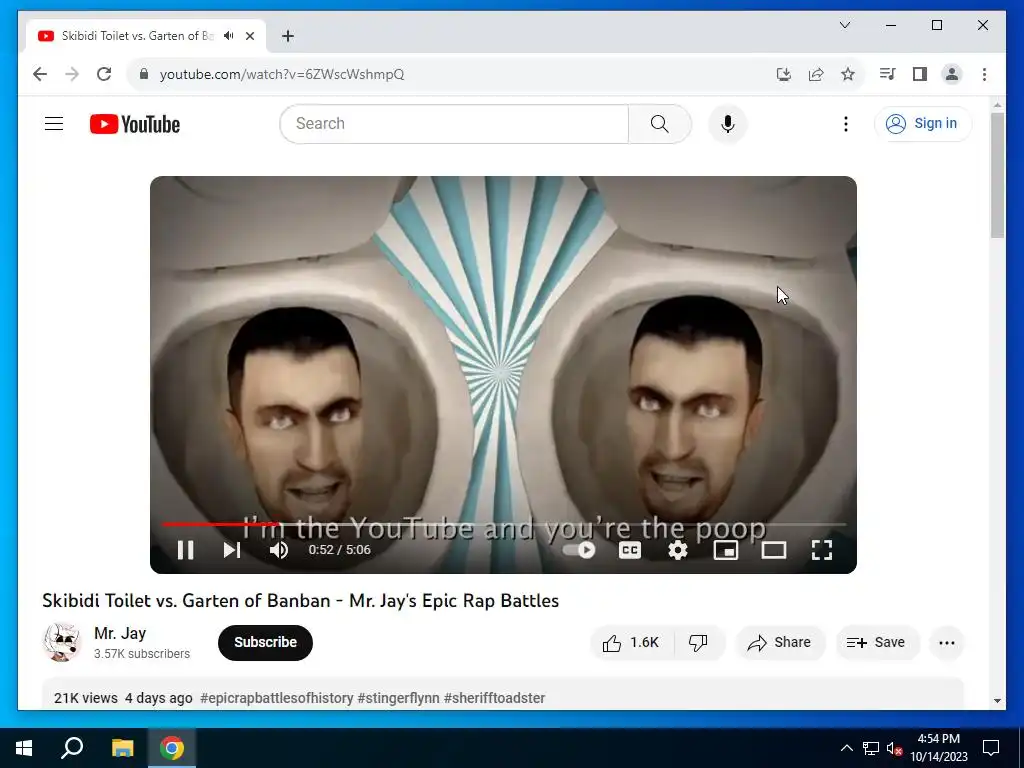Share the video
This screenshot has height=768, width=1024.
click(x=780, y=643)
